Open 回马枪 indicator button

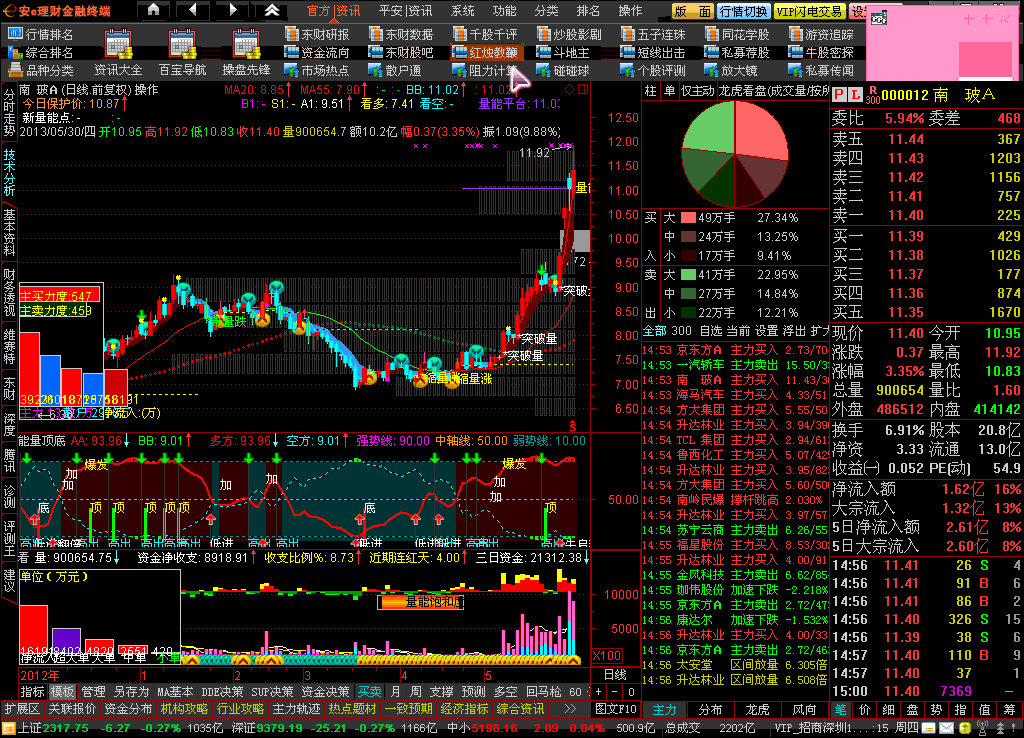pyautogui.click(x=543, y=692)
